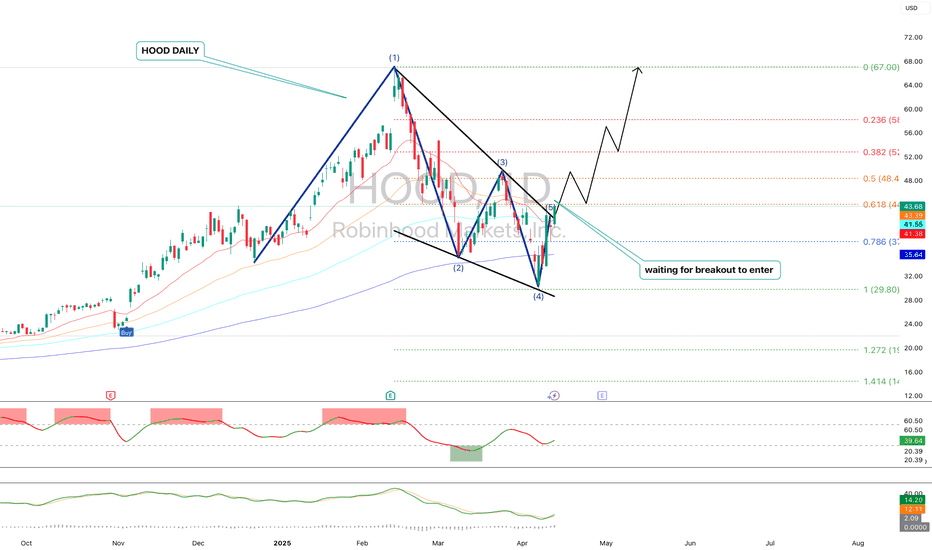
Task: Click the cyan 41.55 price label
Action: (912, 224)
